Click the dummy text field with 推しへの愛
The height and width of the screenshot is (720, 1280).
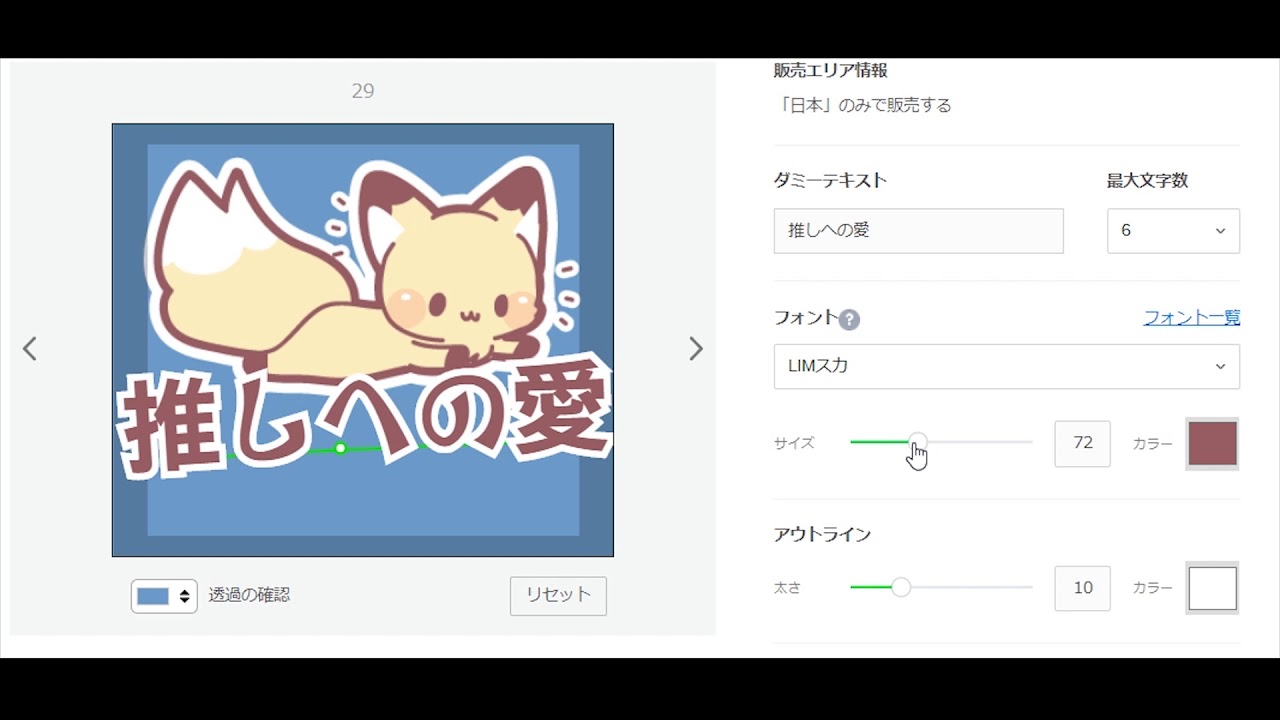point(918,231)
